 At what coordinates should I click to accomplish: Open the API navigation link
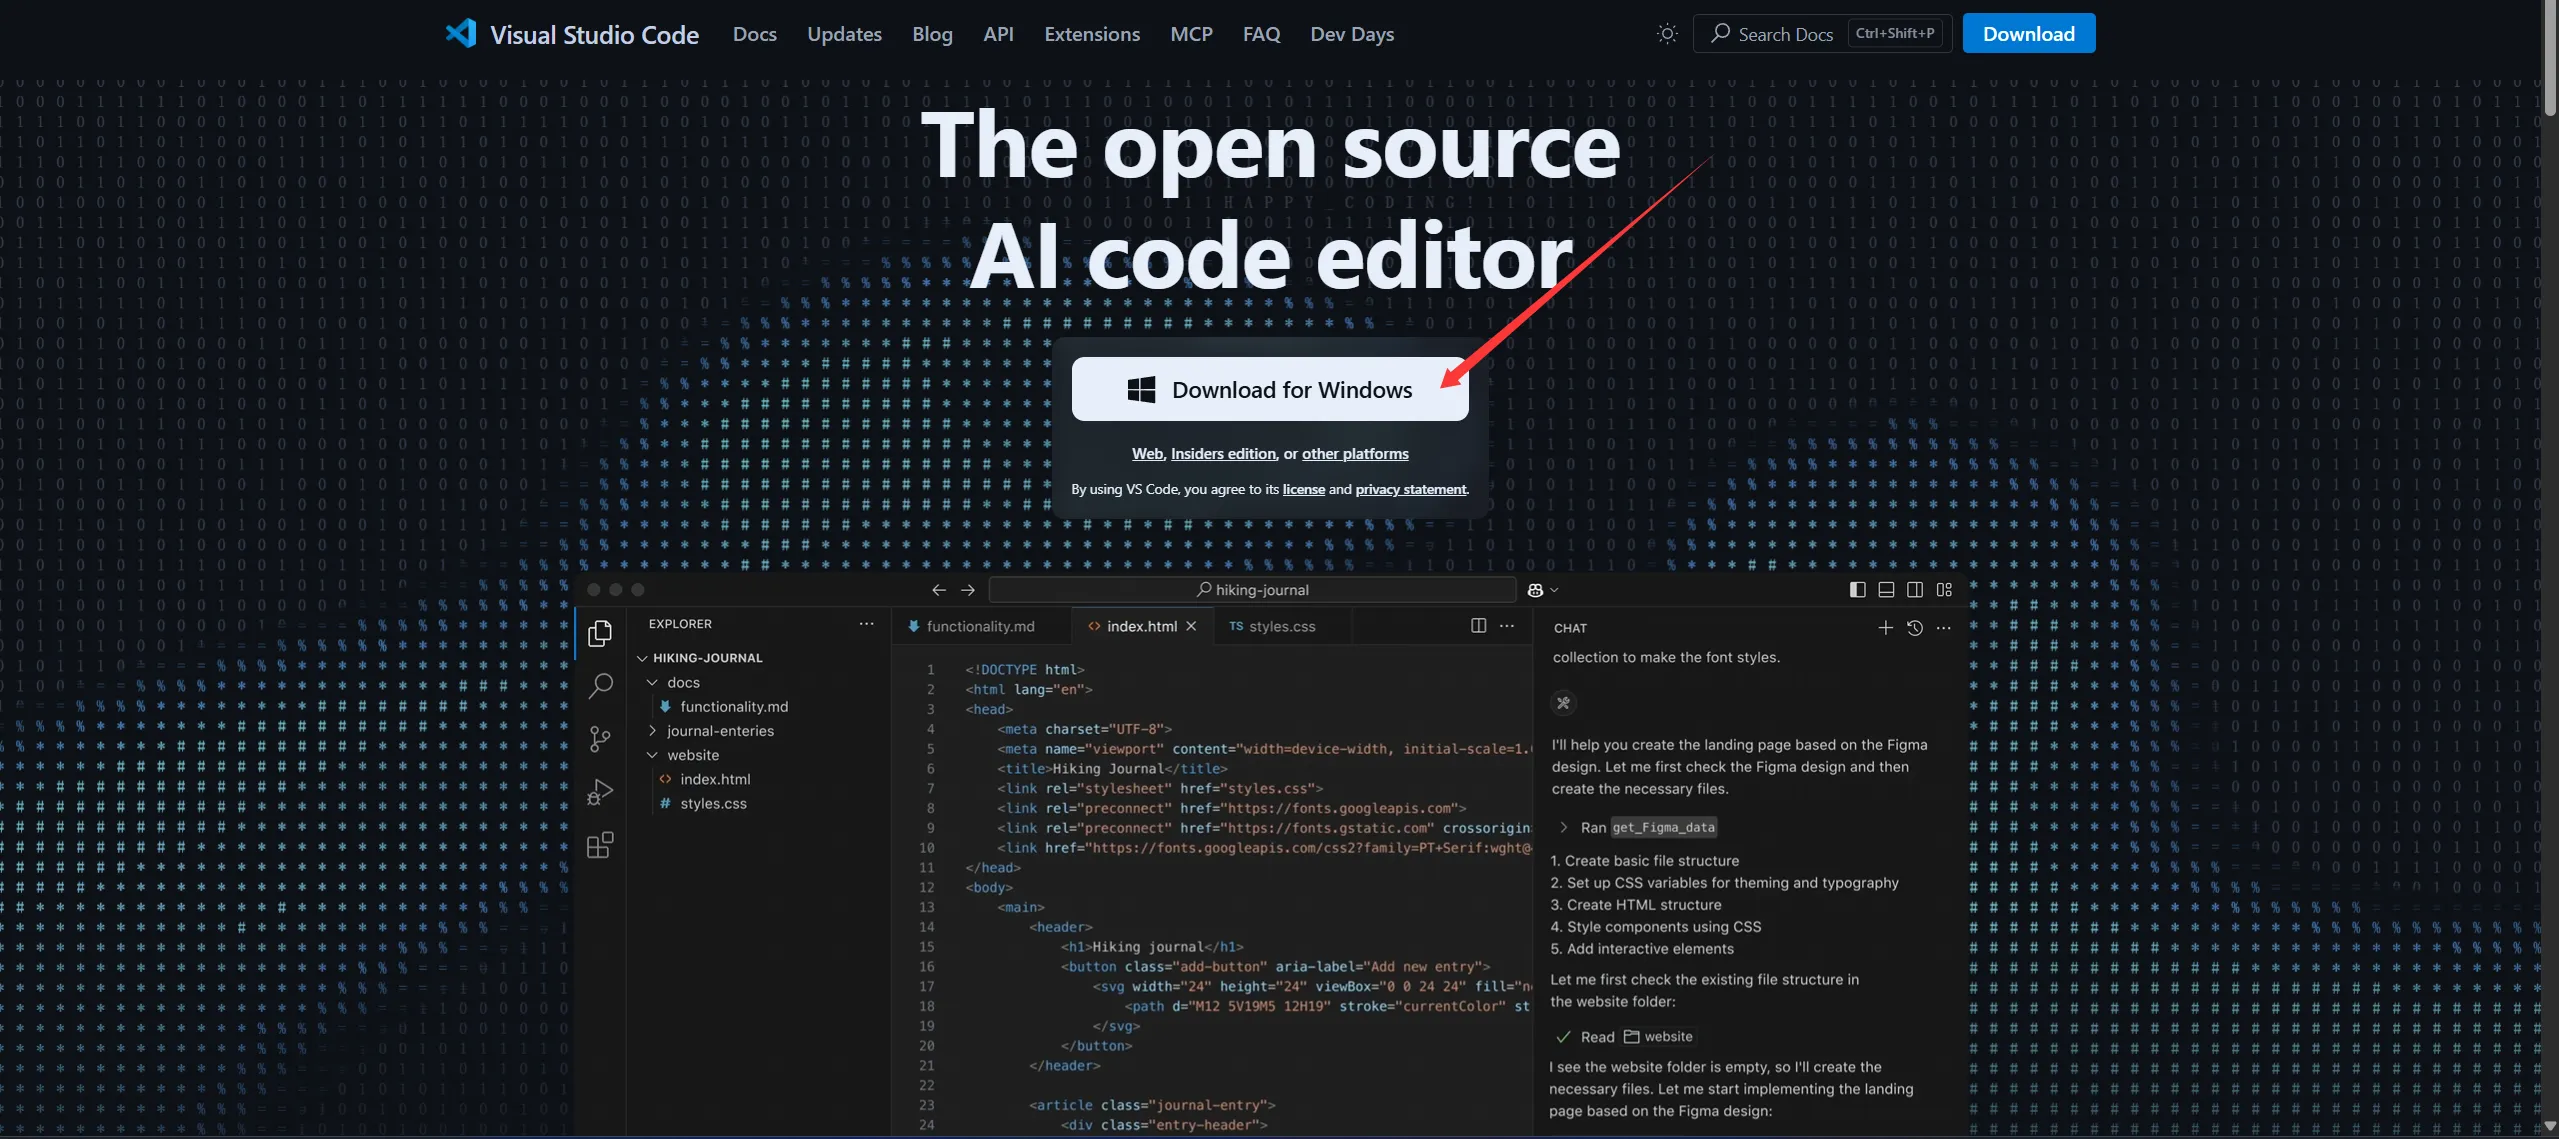coord(998,34)
